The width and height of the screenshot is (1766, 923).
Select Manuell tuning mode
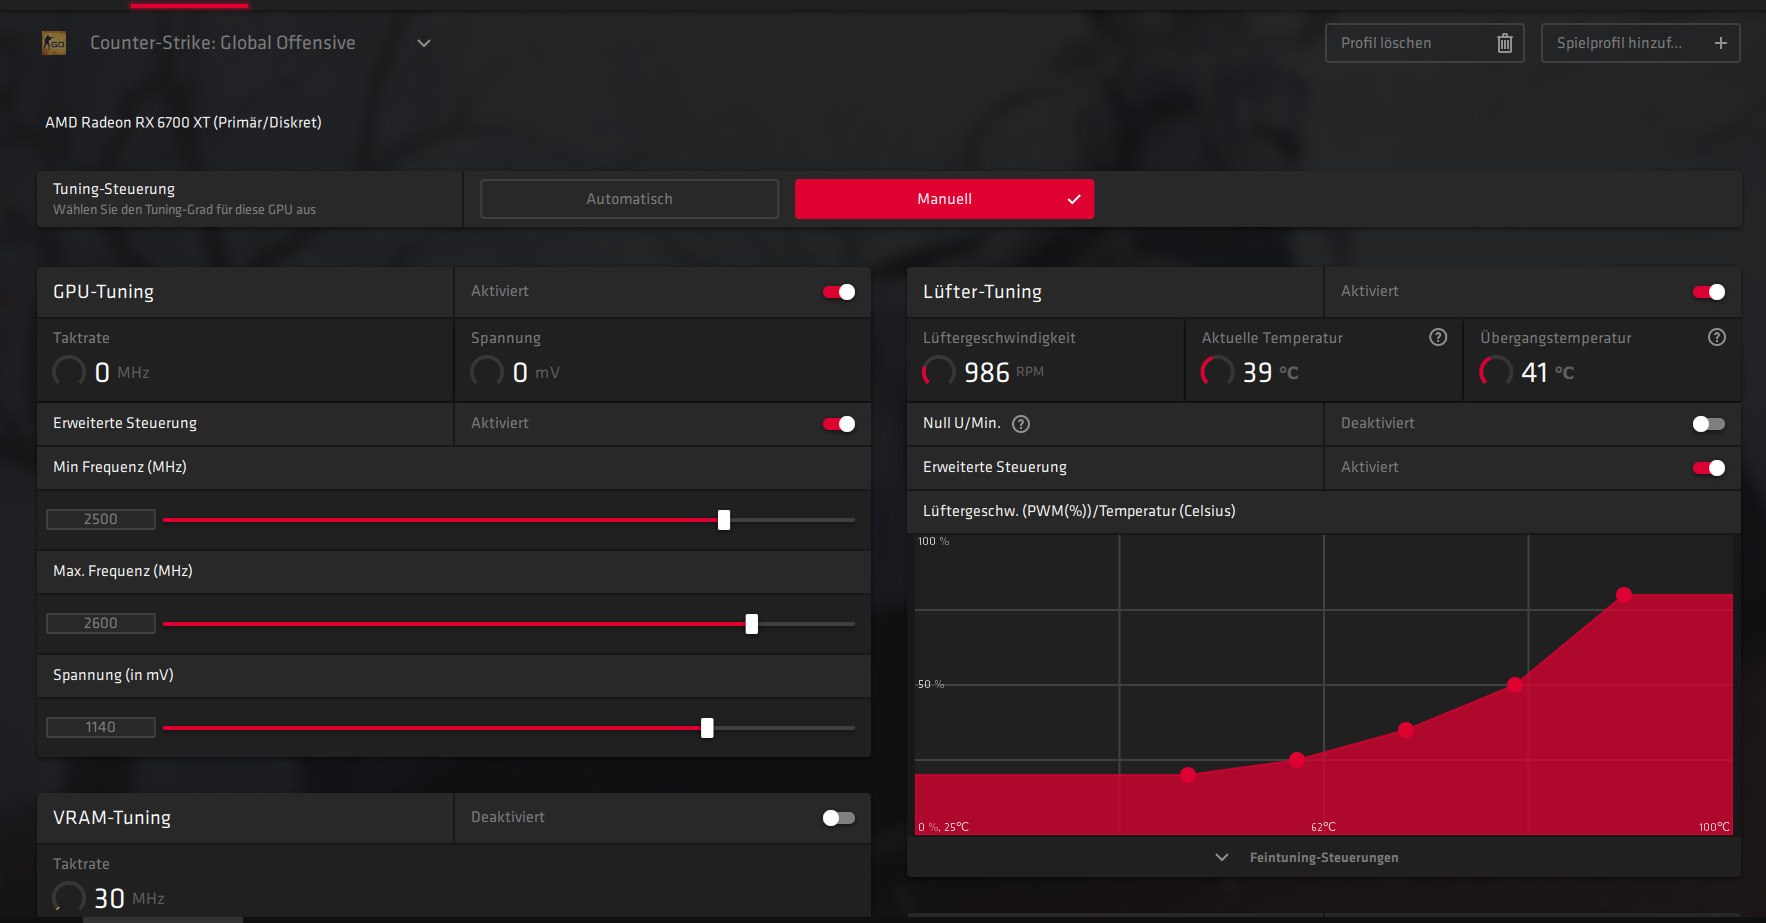(944, 199)
